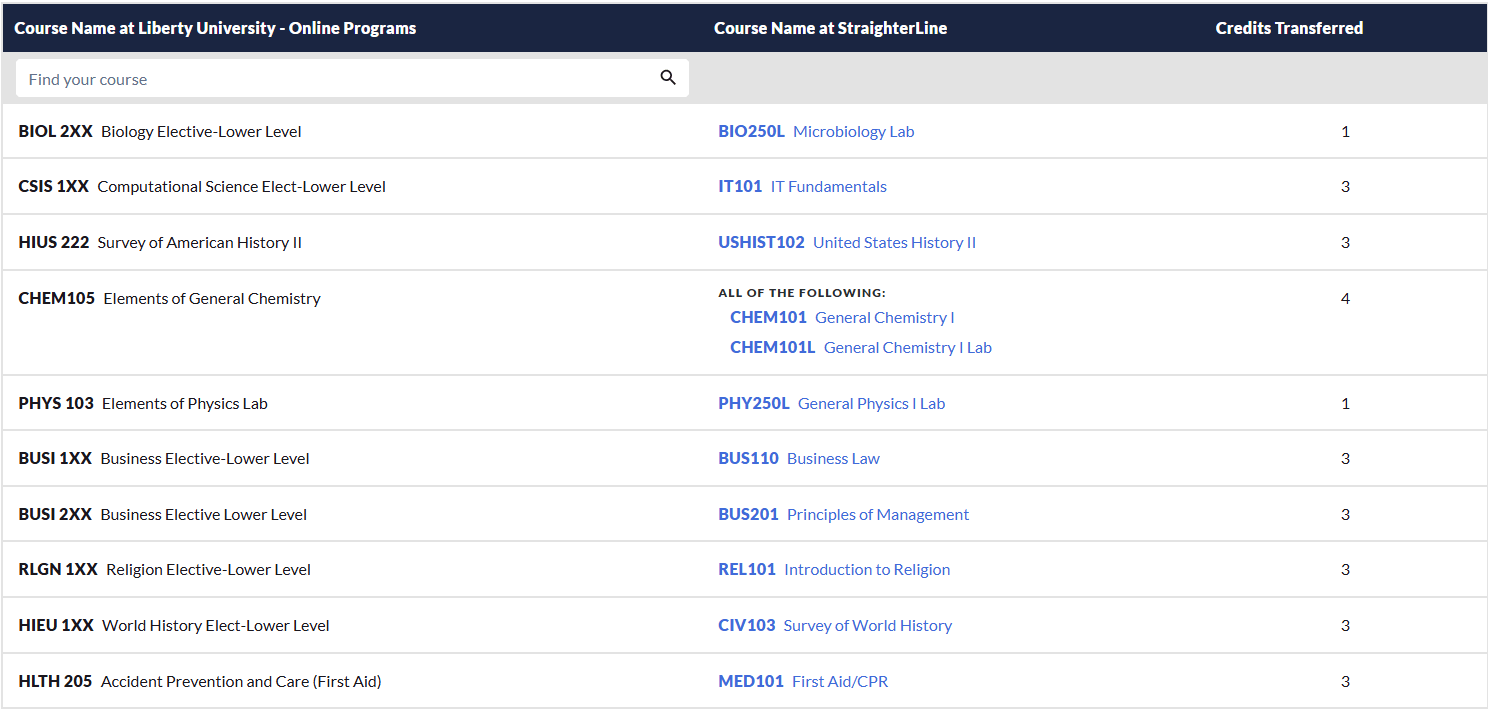Click credits value 4 in CHEM105 row
The width and height of the screenshot is (1488, 712).
[1345, 298]
